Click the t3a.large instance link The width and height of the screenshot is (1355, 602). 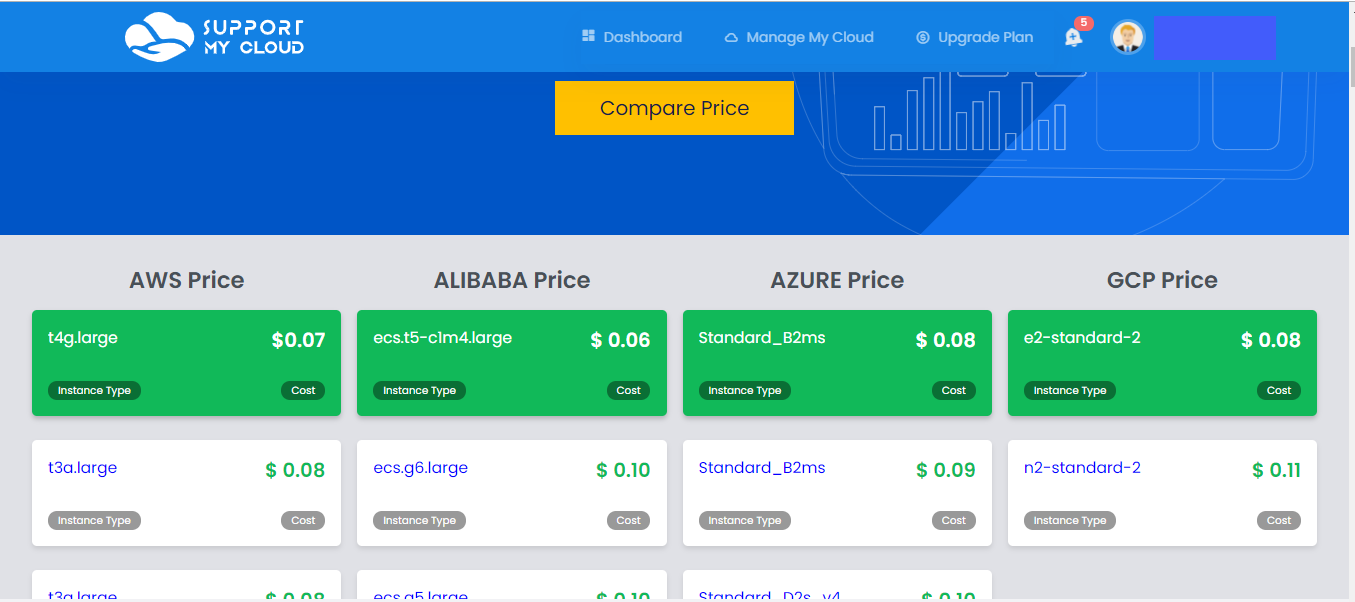tap(83, 468)
